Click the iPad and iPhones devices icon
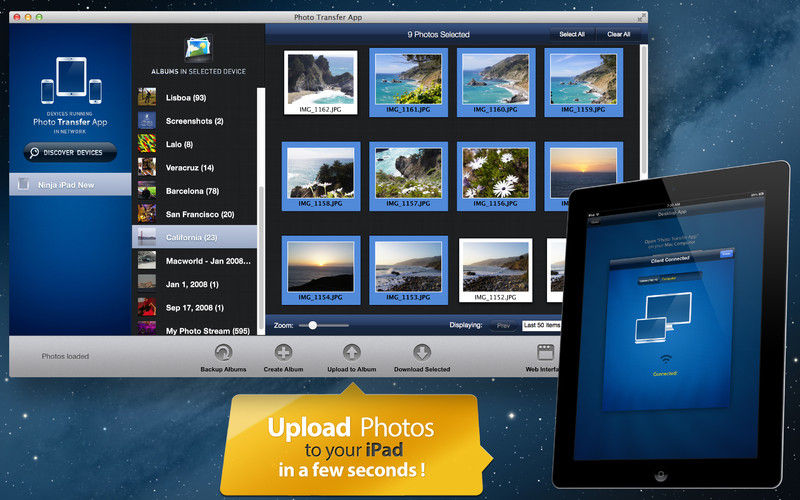Image resolution: width=800 pixels, height=500 pixels. pyautogui.click(x=71, y=81)
